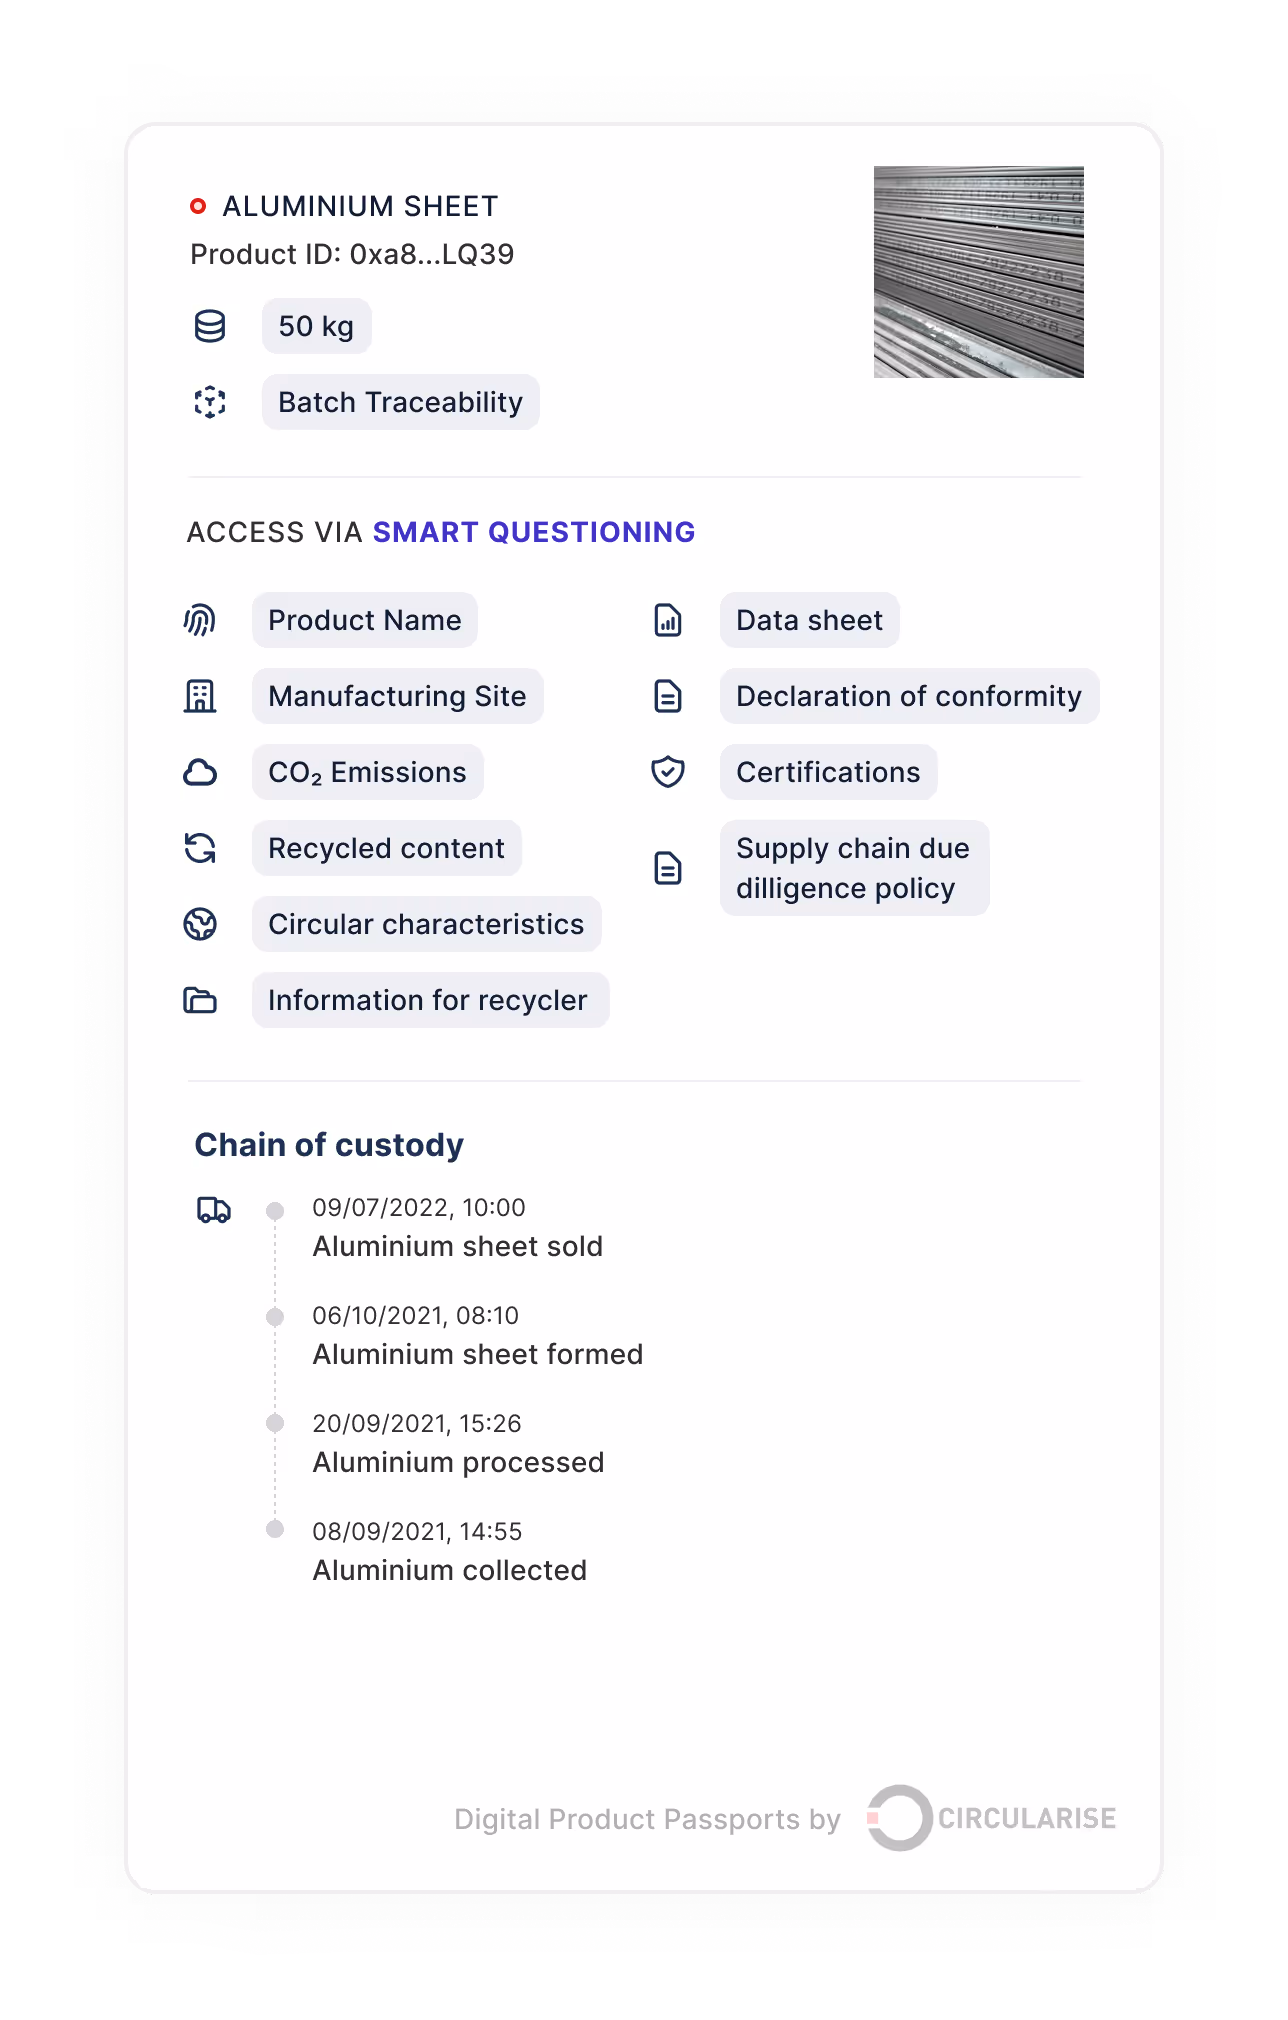
Task: Select the building icon for Manufacturing Site
Action: tap(202, 696)
